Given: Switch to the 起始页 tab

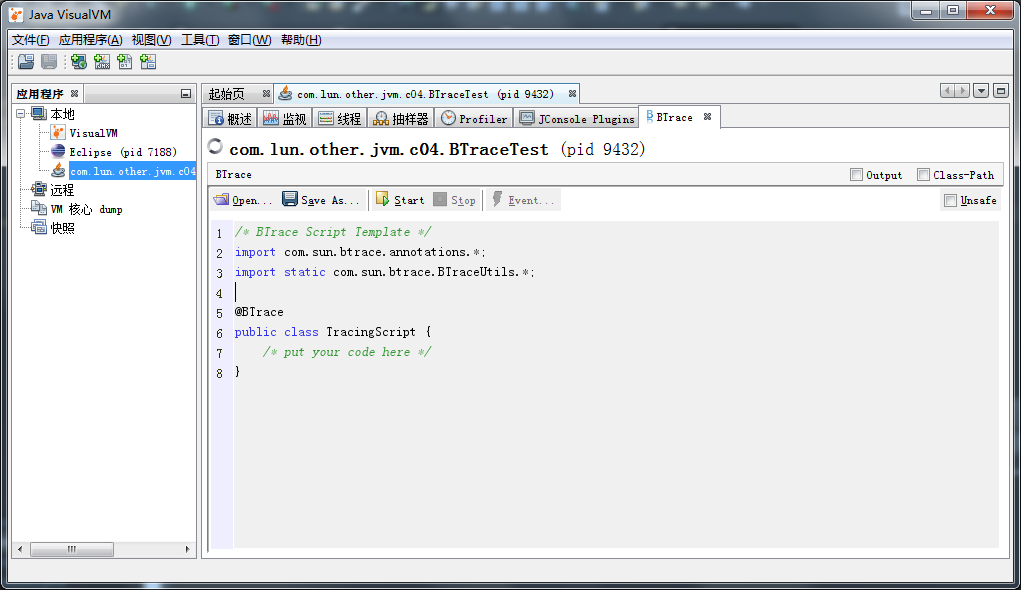Looking at the screenshot, I should click(227, 94).
